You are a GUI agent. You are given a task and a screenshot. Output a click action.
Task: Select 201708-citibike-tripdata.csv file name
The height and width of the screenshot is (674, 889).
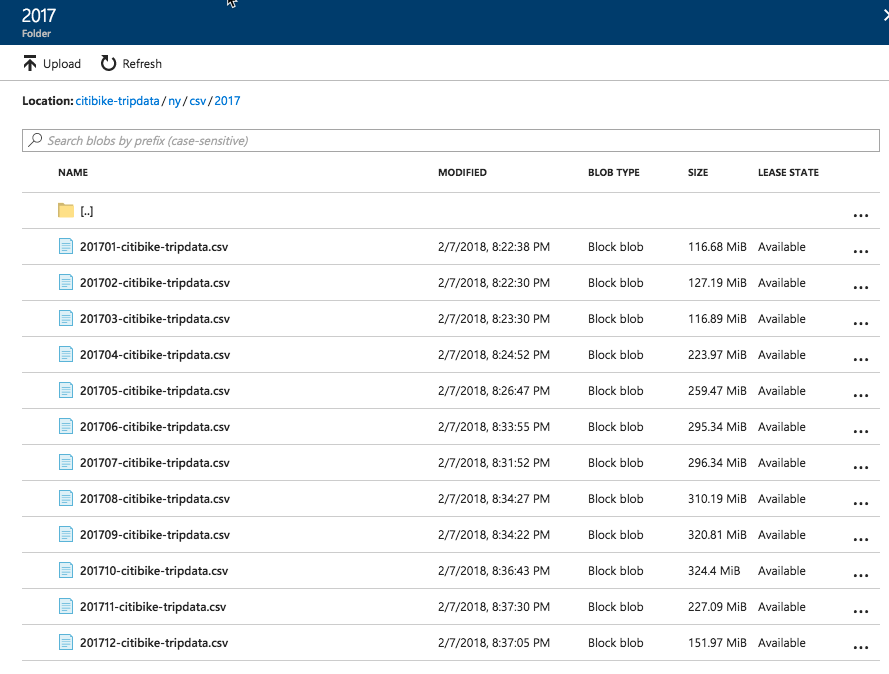click(155, 499)
